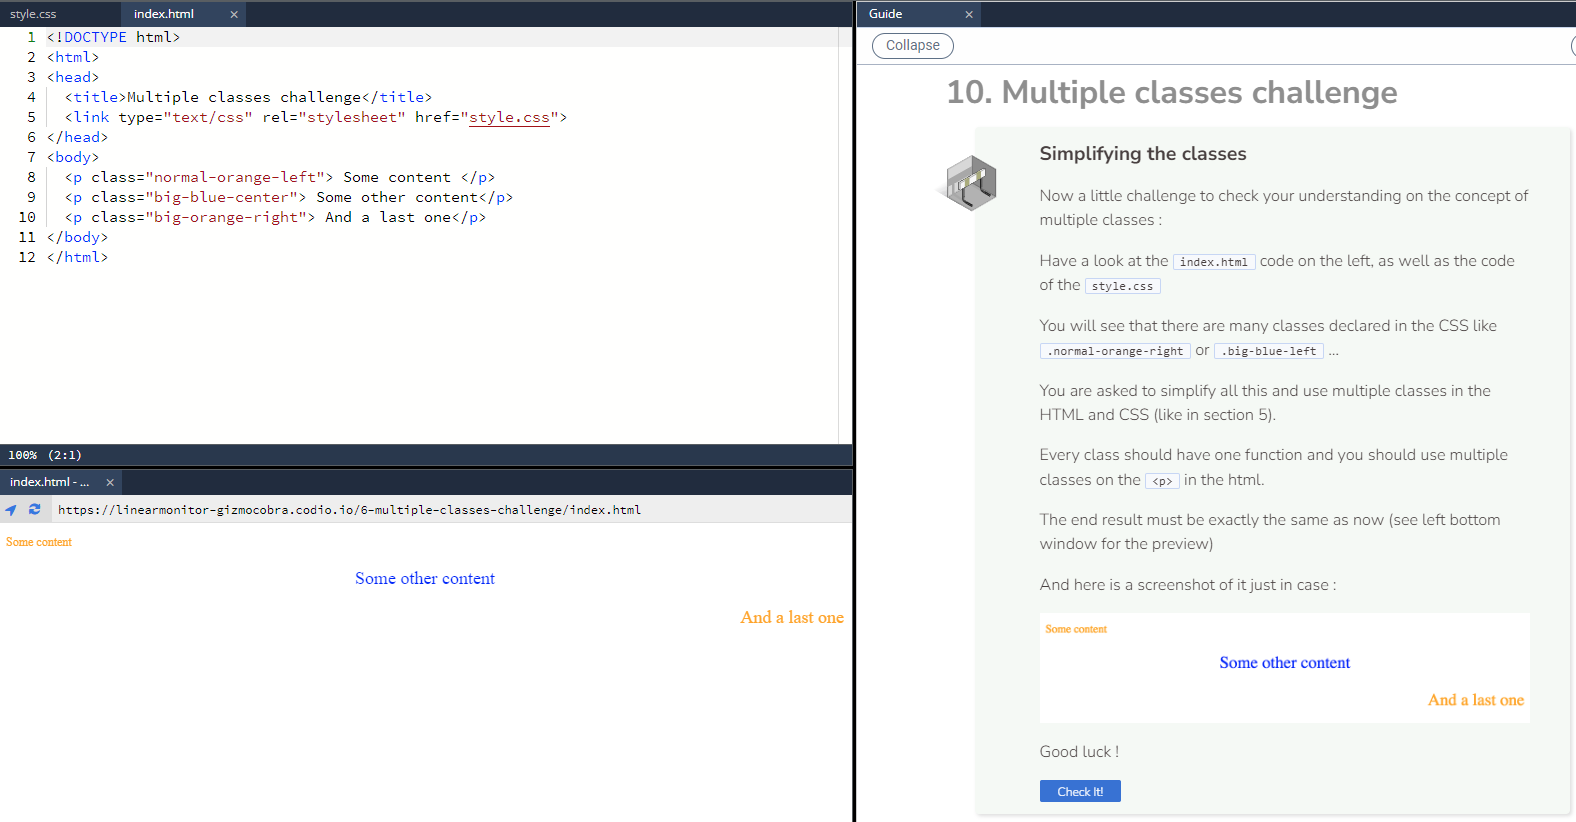Close the index.html preview tab
Viewport: 1576px width, 822px height.
110,482
